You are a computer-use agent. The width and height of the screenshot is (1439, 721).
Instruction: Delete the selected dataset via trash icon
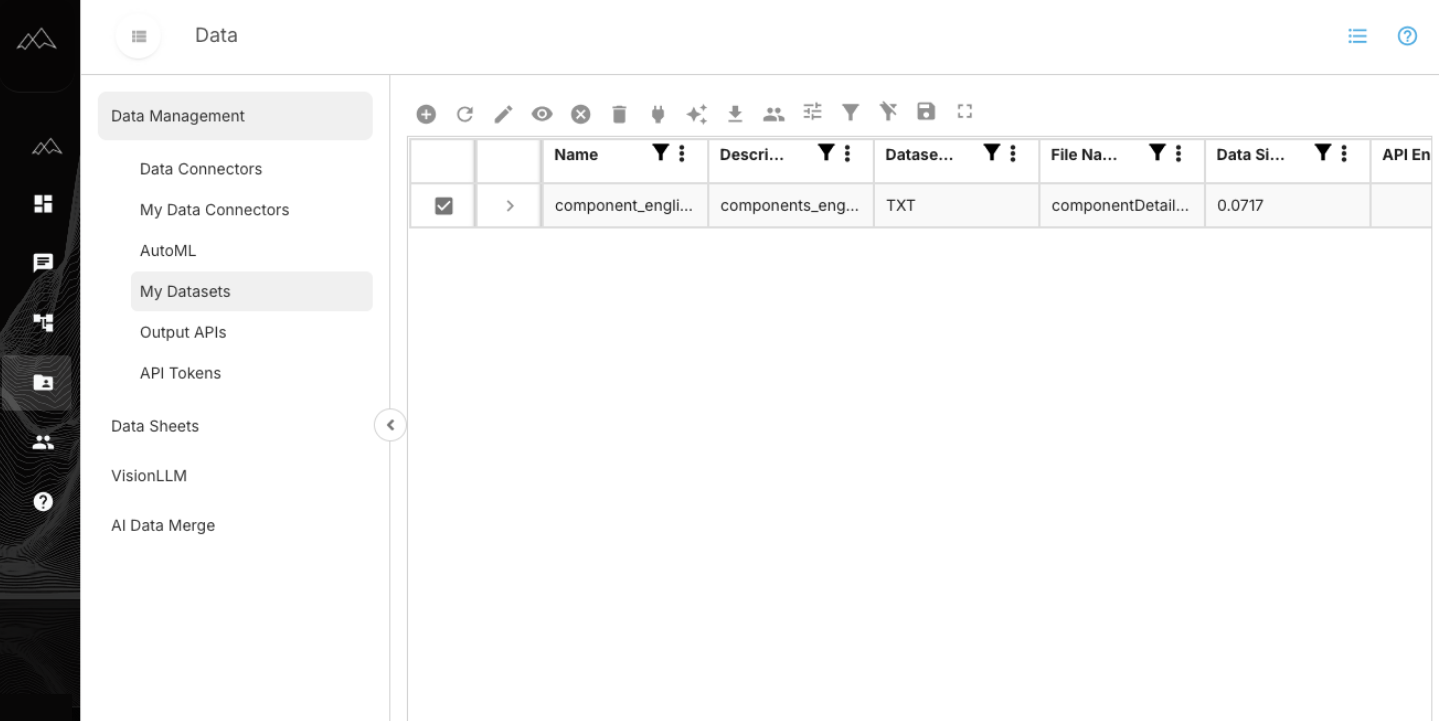click(619, 113)
